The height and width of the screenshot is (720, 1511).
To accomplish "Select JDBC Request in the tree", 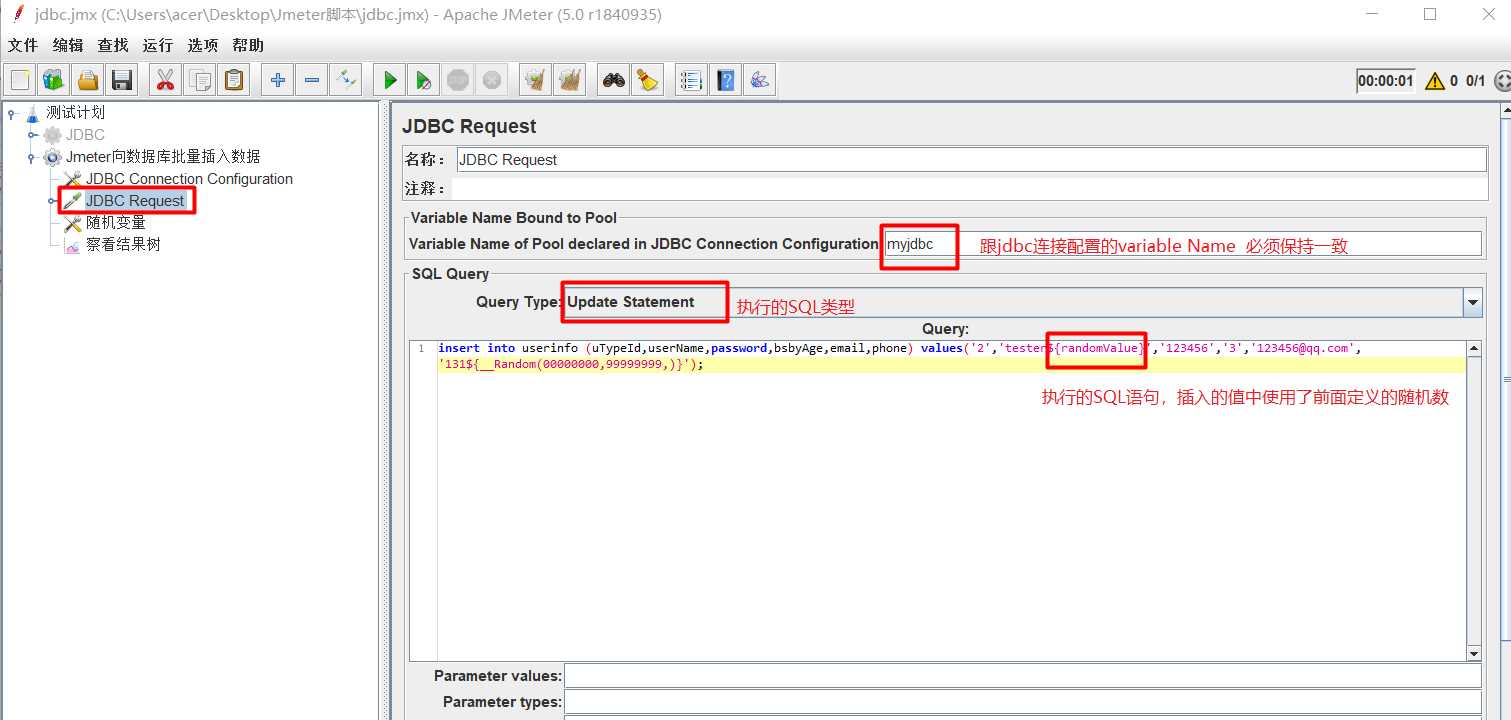I will tap(135, 200).
